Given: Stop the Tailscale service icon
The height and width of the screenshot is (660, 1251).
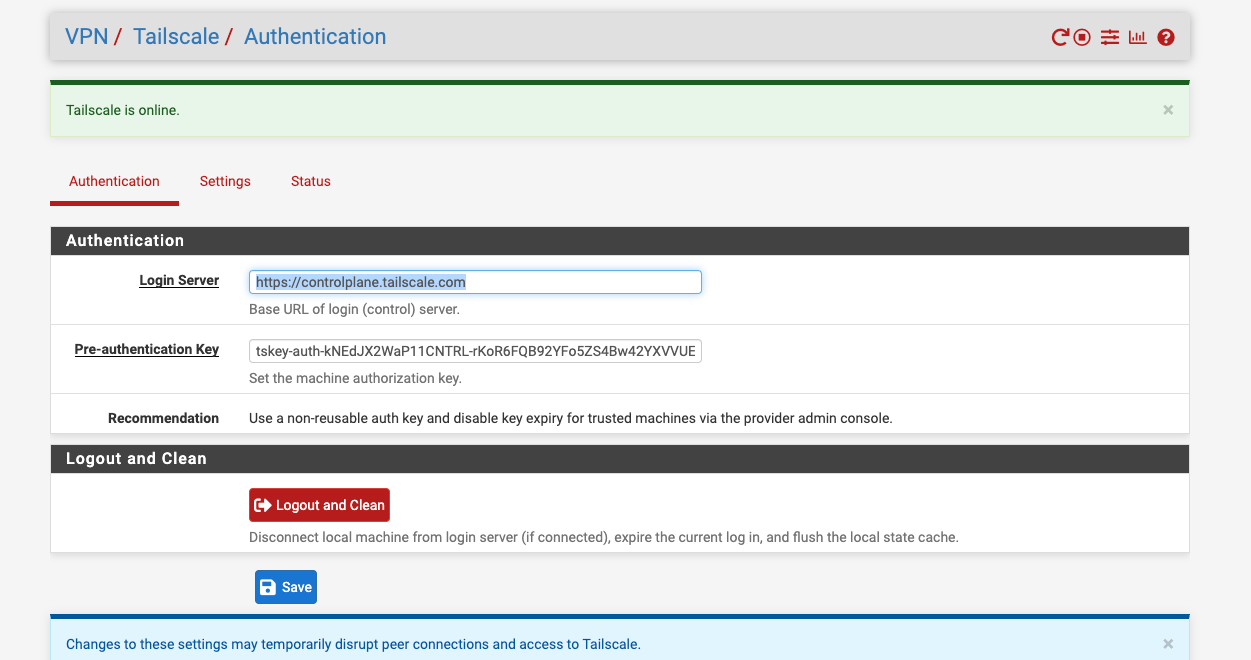Looking at the screenshot, I should pos(1082,38).
